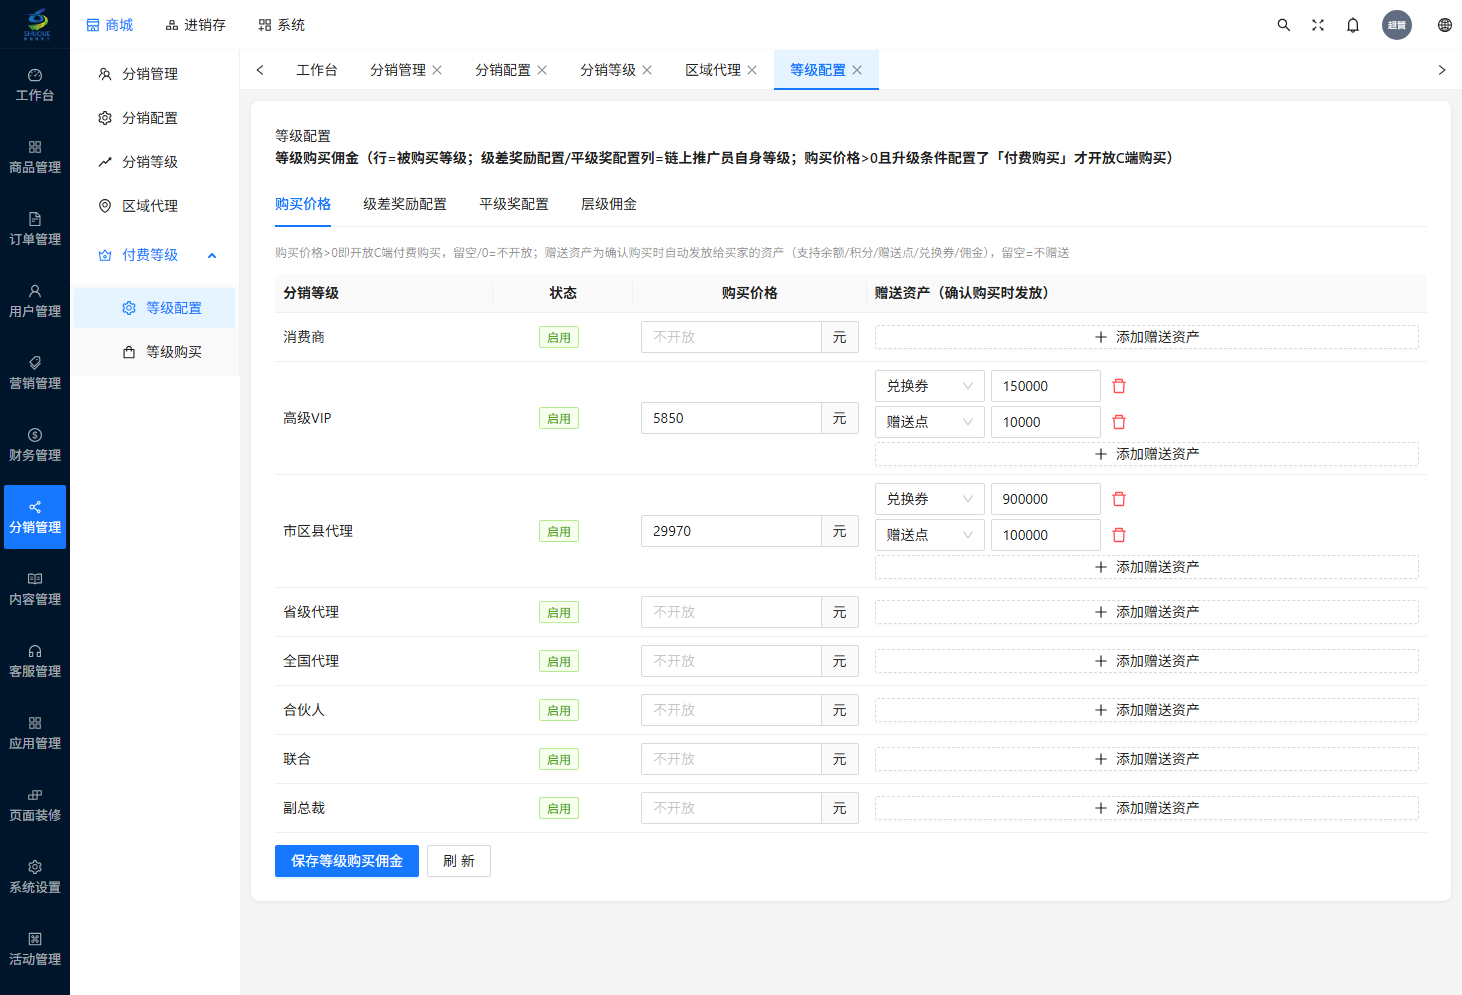Open 工作台 in the dark sidebar
1462x995 pixels.
(x=35, y=85)
